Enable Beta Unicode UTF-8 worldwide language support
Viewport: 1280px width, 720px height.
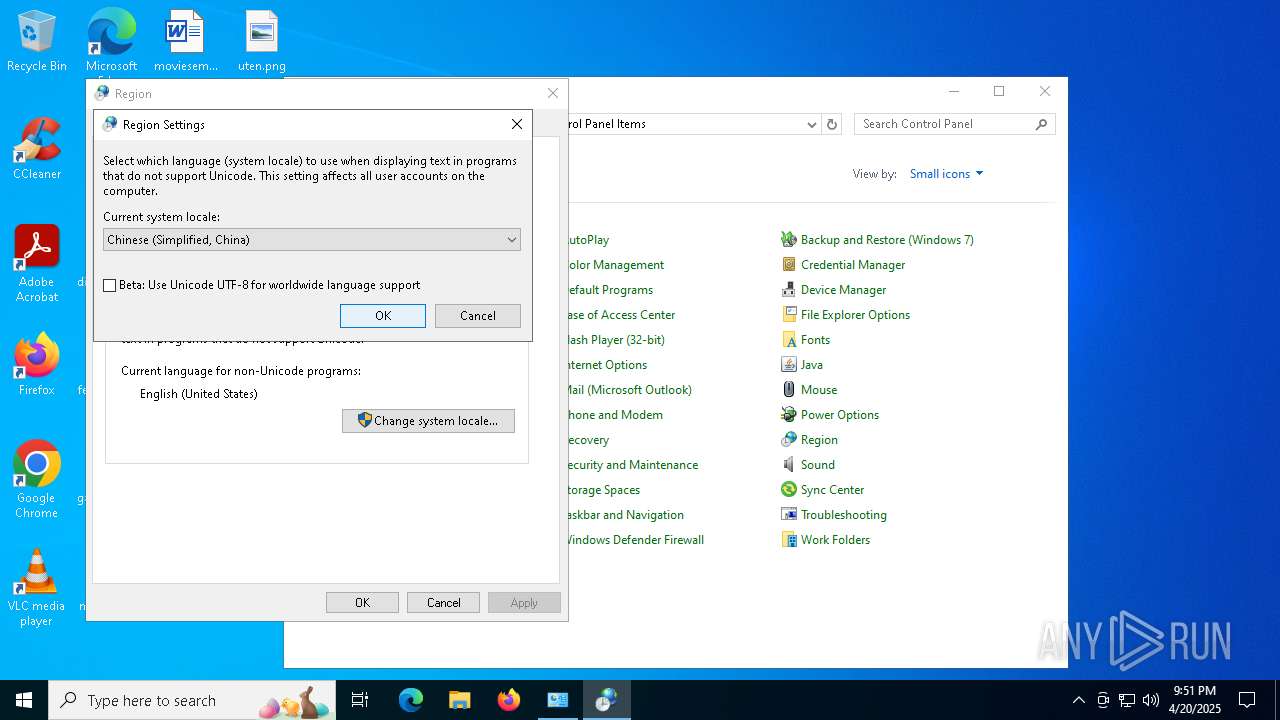click(110, 285)
